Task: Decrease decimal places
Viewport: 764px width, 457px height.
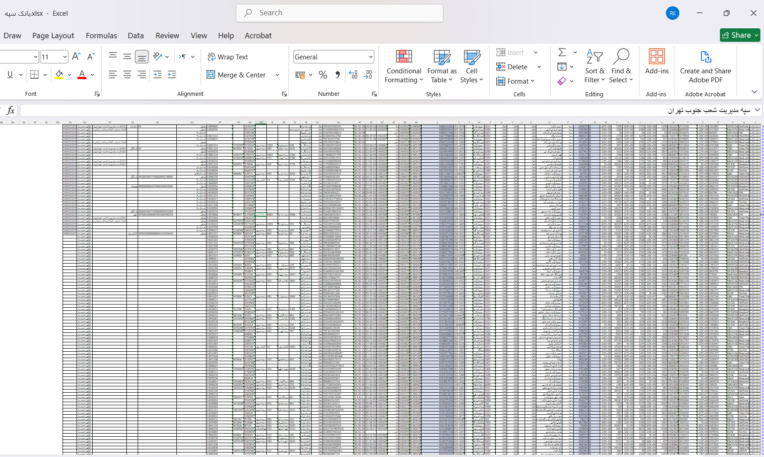Action: coord(368,75)
